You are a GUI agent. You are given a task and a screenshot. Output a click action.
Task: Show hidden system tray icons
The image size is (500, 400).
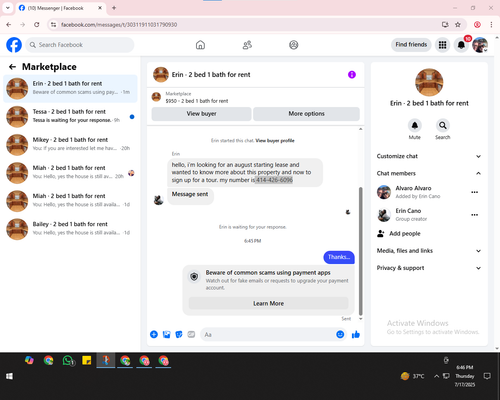436,376
